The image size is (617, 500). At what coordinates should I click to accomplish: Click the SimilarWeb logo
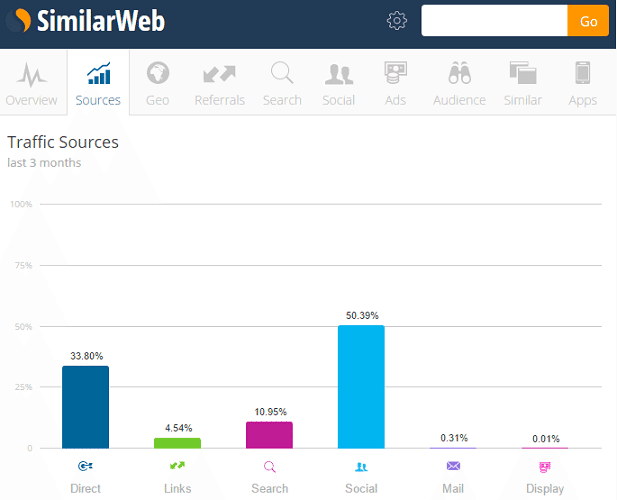click(86, 20)
